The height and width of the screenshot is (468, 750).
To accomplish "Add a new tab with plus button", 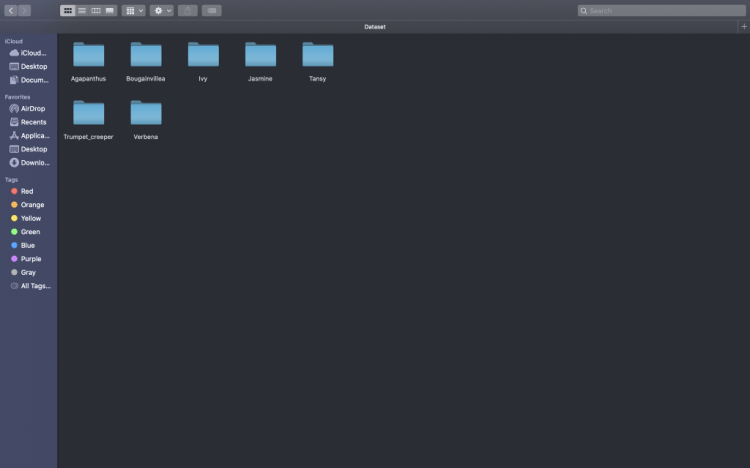I will tap(743, 27).
